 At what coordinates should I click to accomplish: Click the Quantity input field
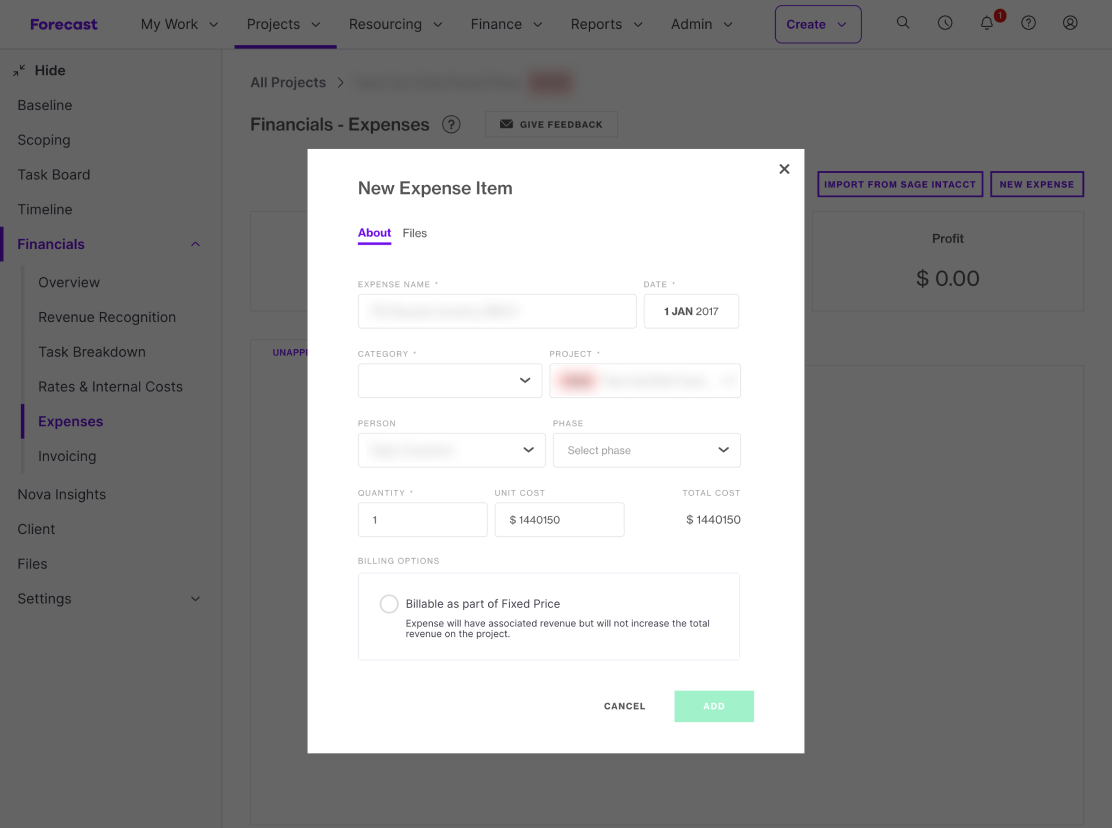tap(423, 520)
